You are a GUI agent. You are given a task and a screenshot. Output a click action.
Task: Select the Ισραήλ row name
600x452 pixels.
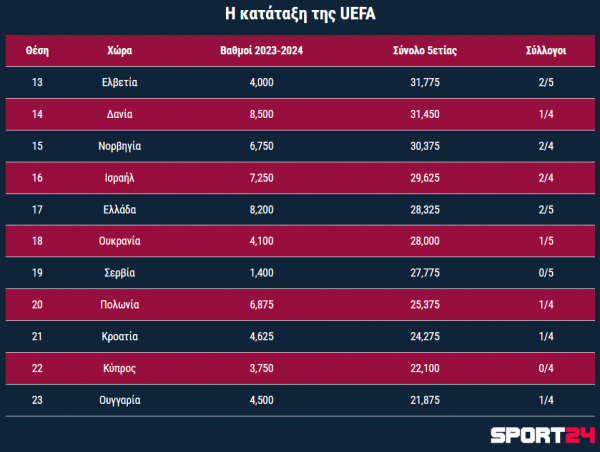(x=119, y=178)
